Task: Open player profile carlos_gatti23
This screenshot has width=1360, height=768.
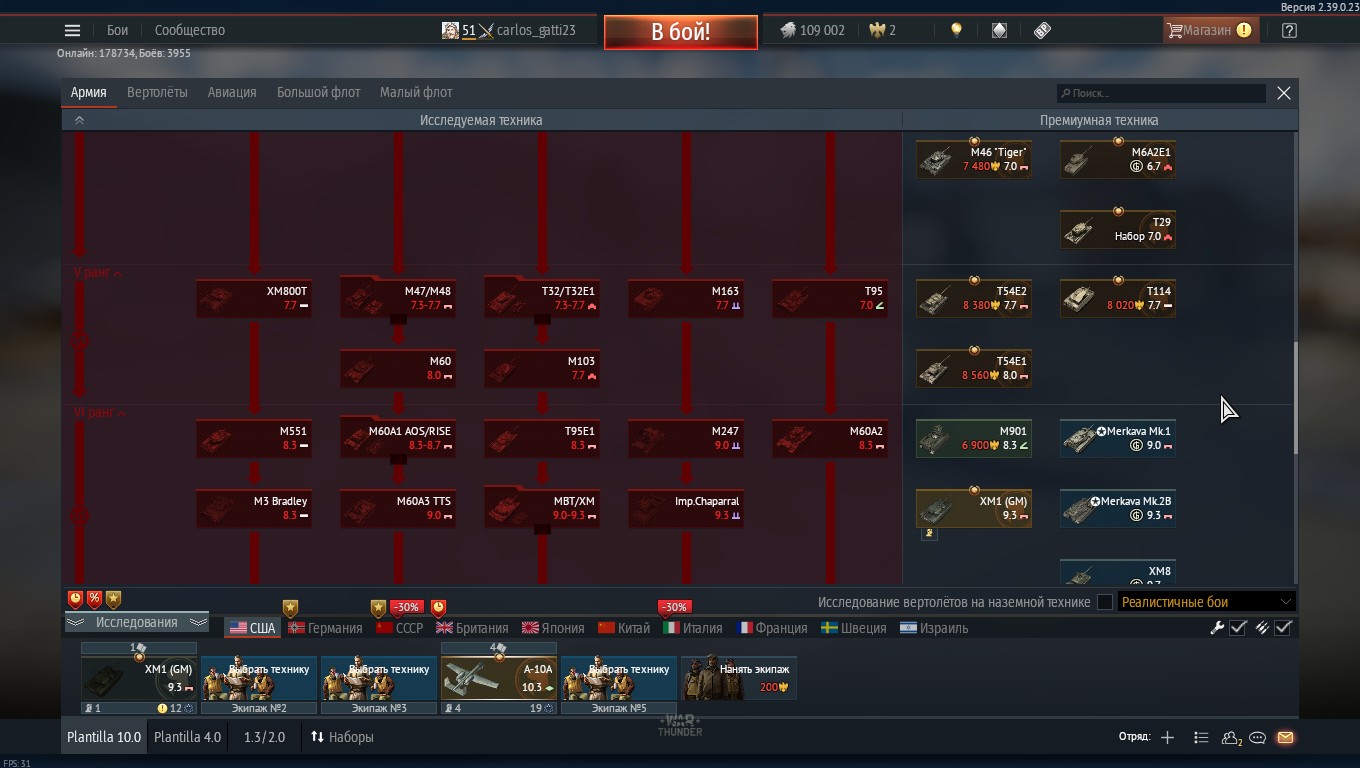Action: point(509,31)
